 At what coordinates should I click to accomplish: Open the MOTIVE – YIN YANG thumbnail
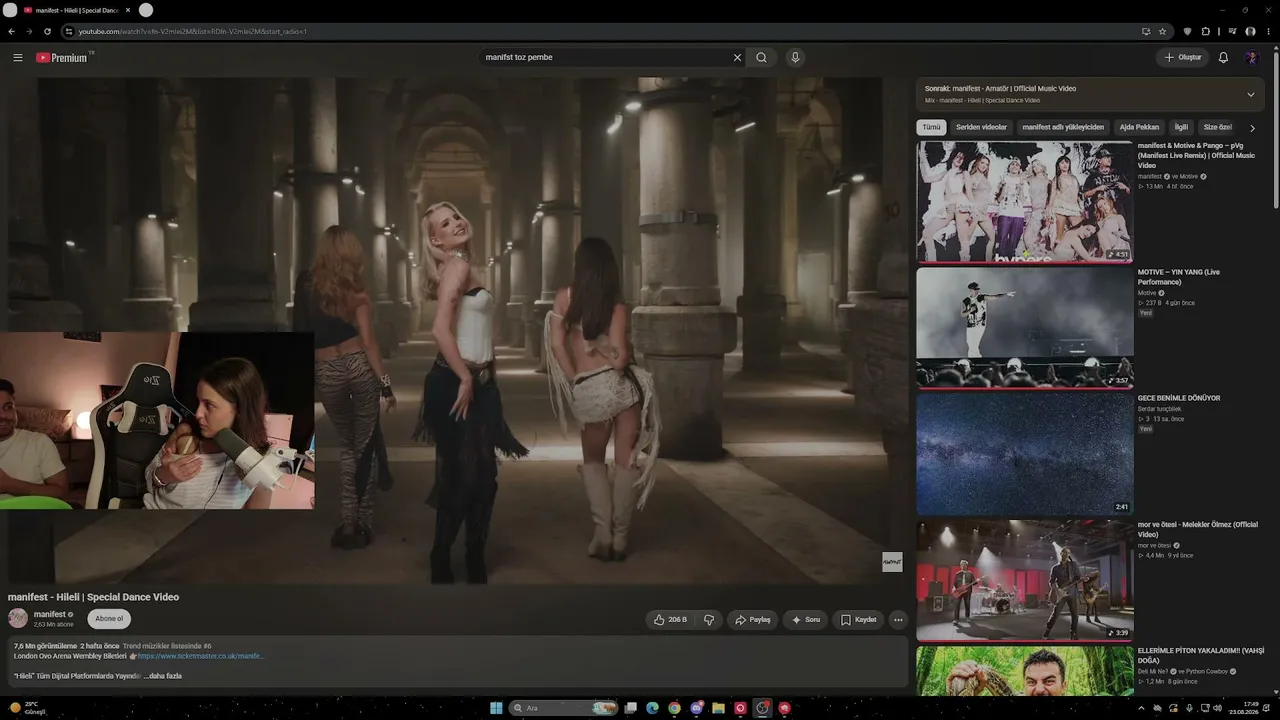pyautogui.click(x=1025, y=327)
